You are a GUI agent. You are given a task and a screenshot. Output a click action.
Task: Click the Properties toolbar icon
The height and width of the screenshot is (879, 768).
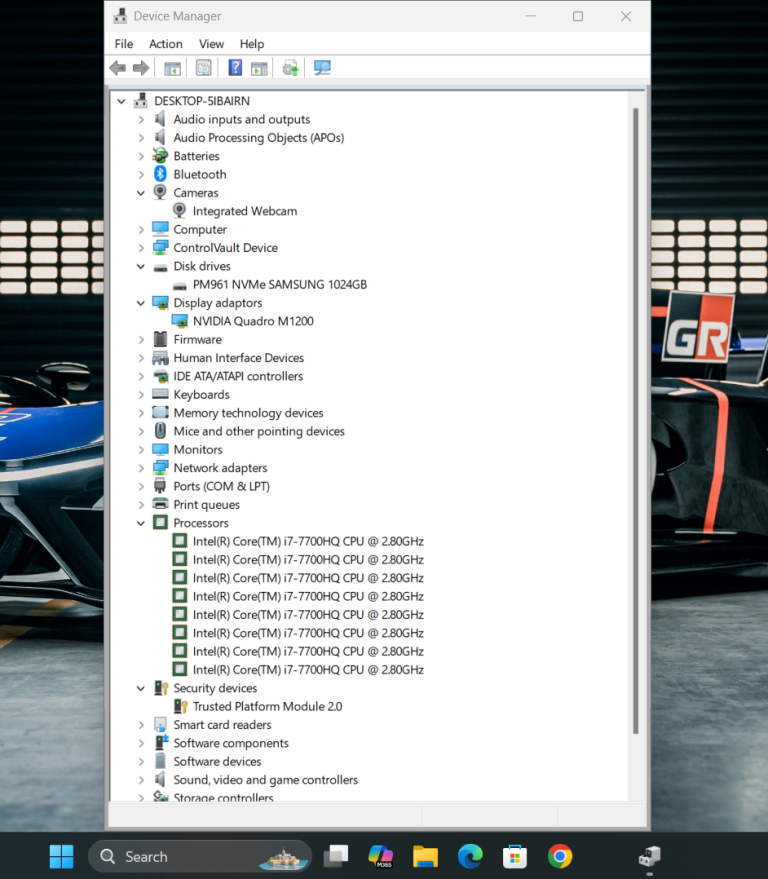point(203,68)
